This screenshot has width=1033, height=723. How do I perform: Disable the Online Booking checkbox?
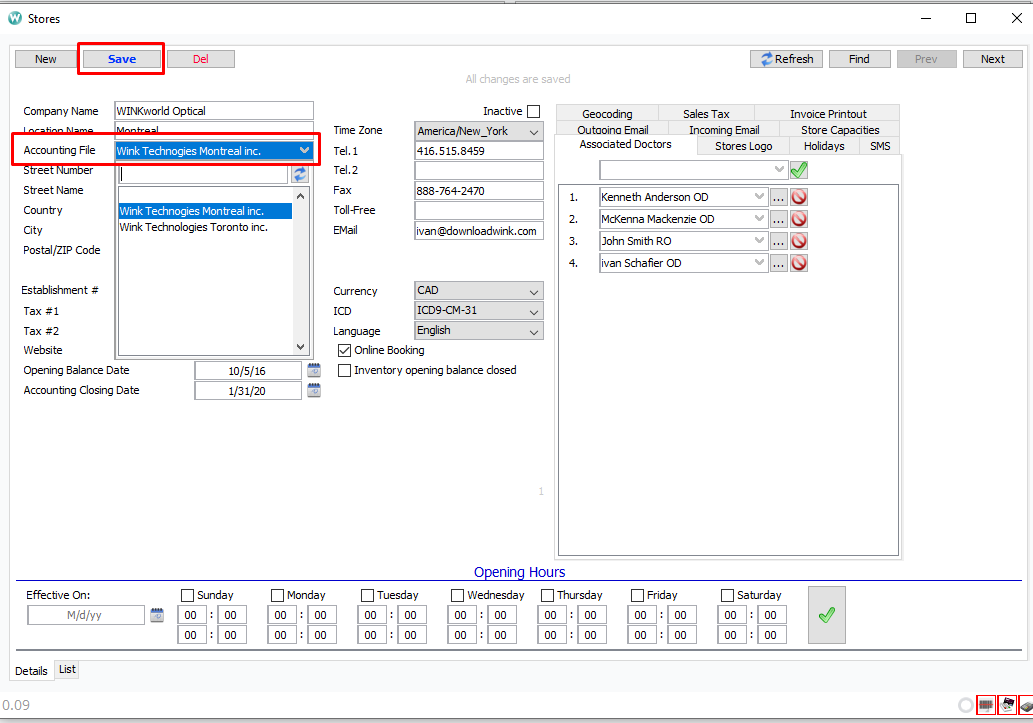(x=344, y=350)
